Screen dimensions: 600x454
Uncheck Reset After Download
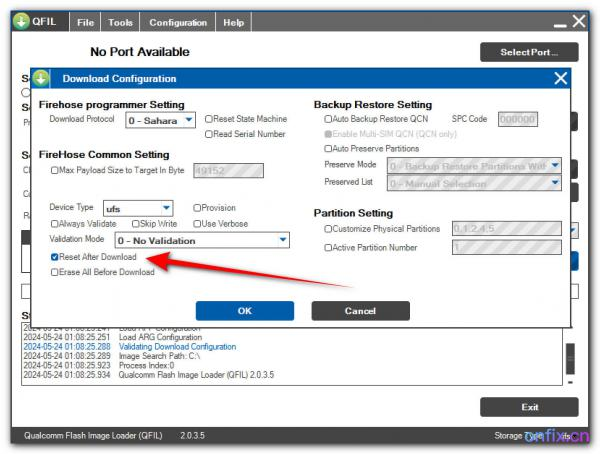click(x=55, y=257)
